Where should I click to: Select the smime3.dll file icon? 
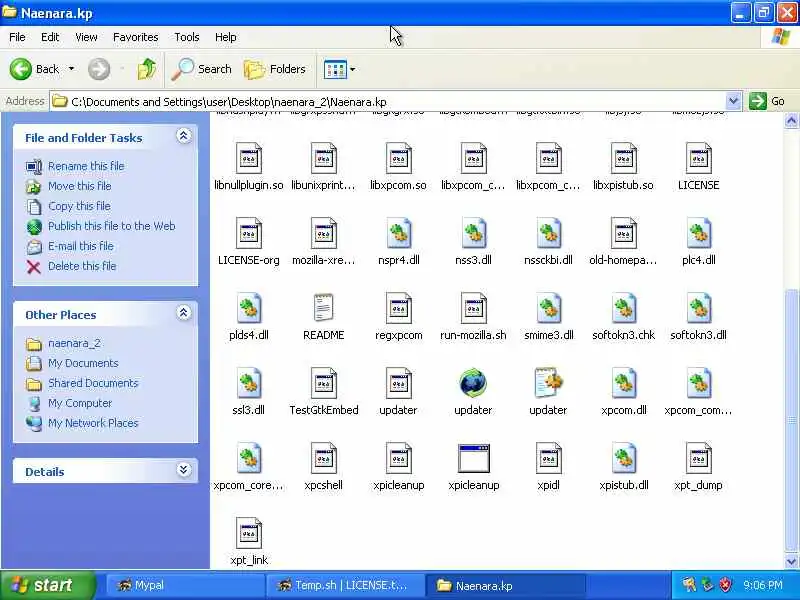coord(548,308)
